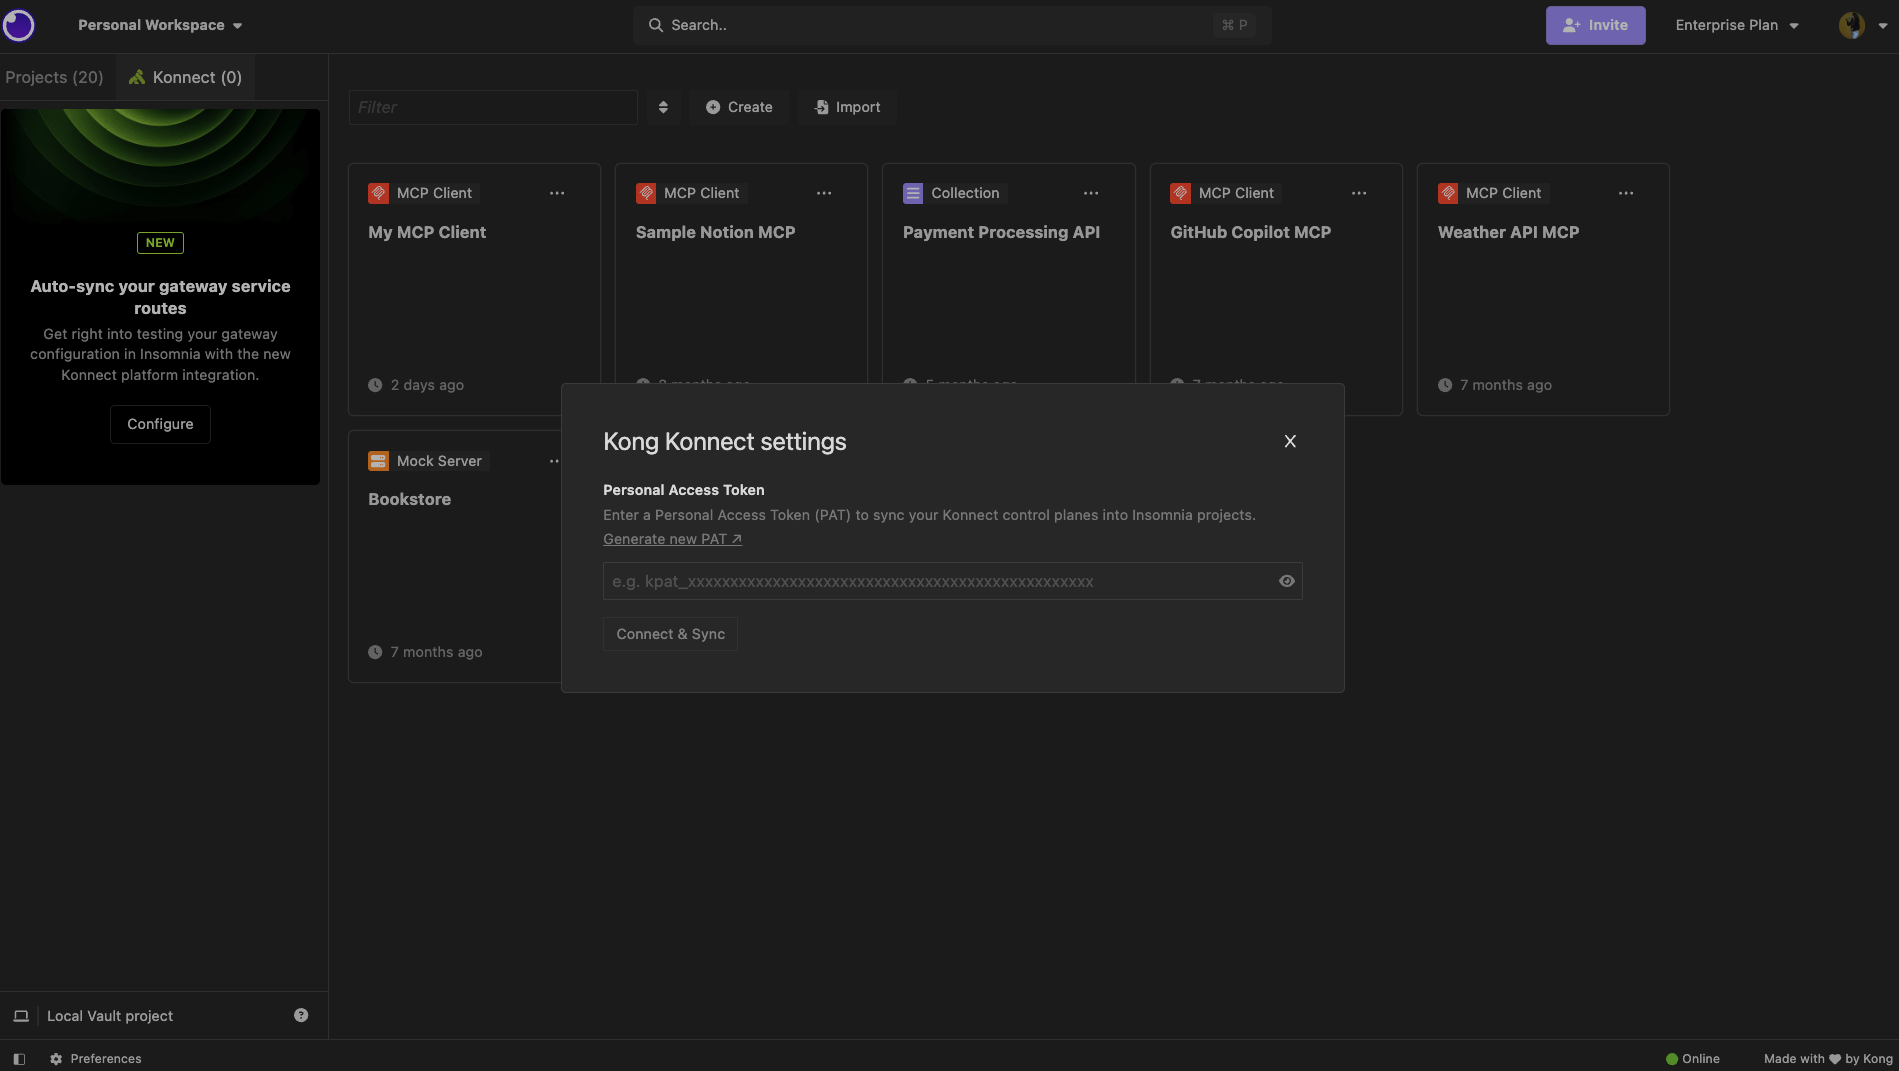Click the 7 months ago timestamp on Weather API MCP
Screen dimensions: 1899x1071
click(1506, 385)
